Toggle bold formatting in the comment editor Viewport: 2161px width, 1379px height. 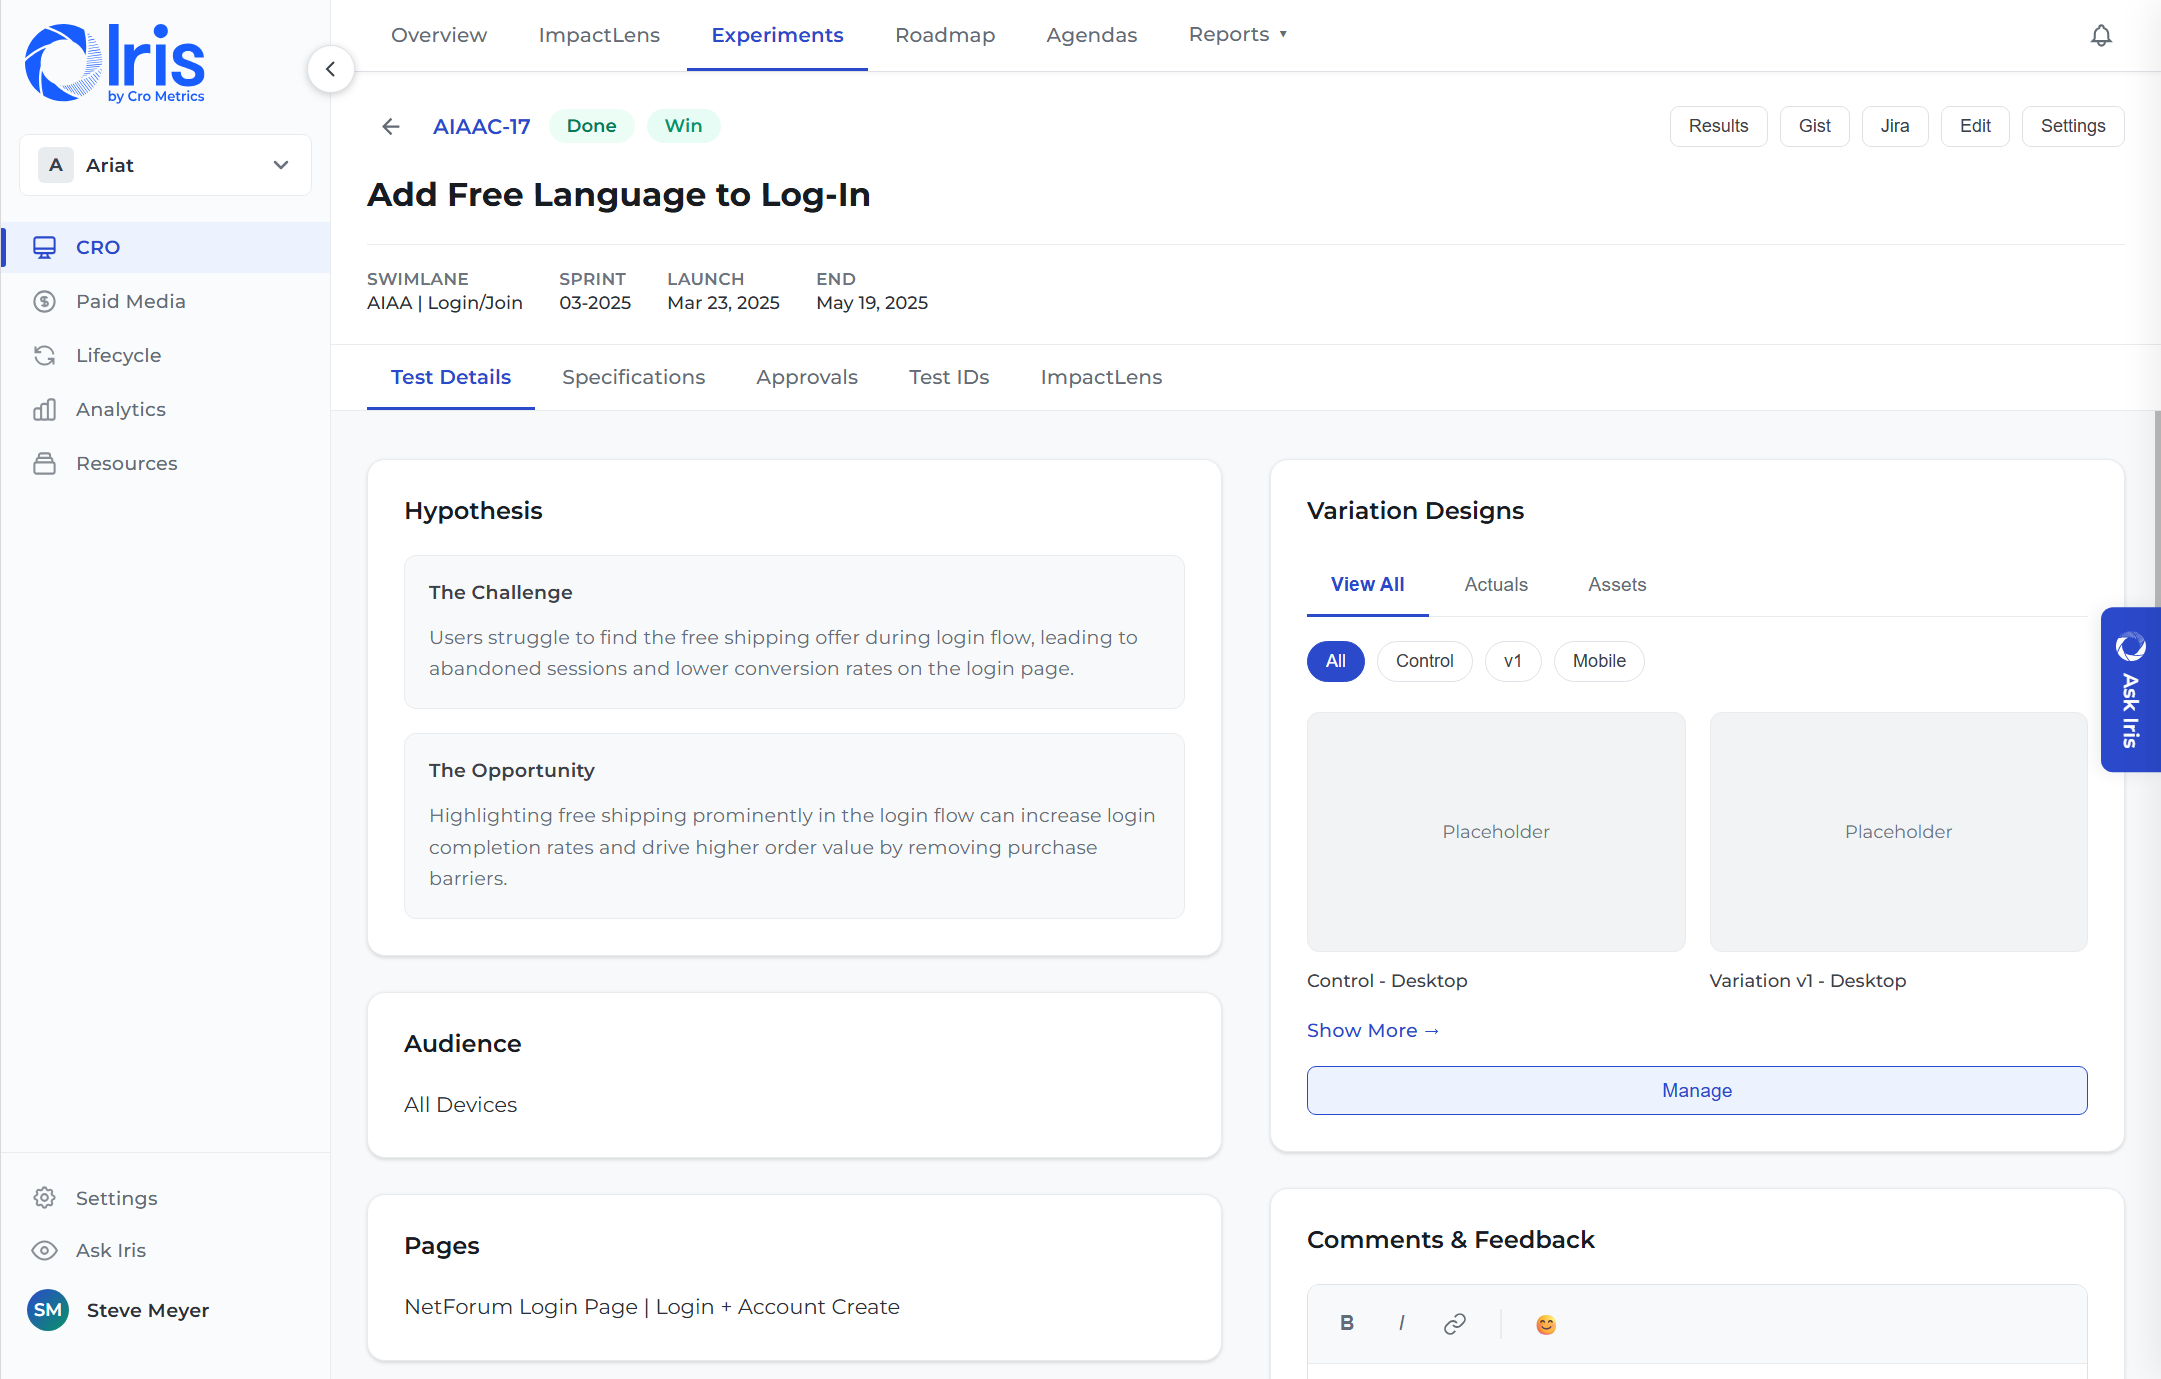point(1347,1323)
